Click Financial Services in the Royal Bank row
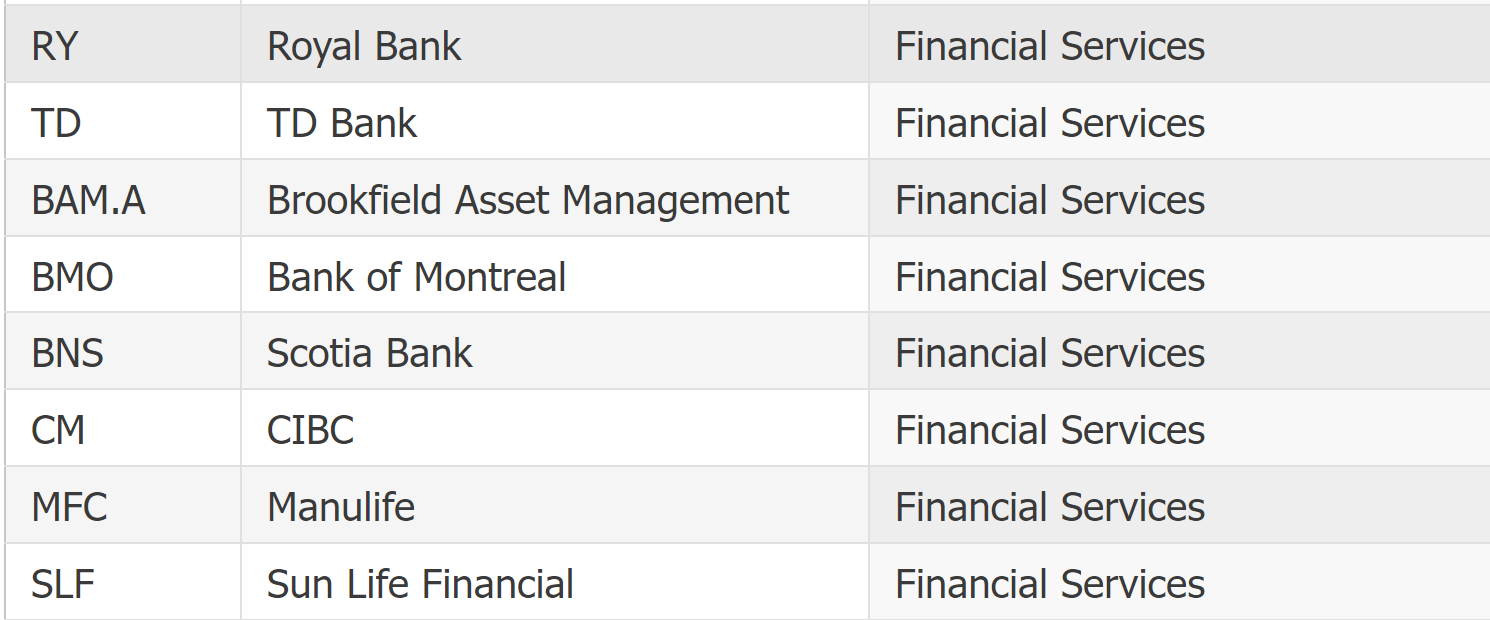The width and height of the screenshot is (1490, 620). [x=1050, y=46]
